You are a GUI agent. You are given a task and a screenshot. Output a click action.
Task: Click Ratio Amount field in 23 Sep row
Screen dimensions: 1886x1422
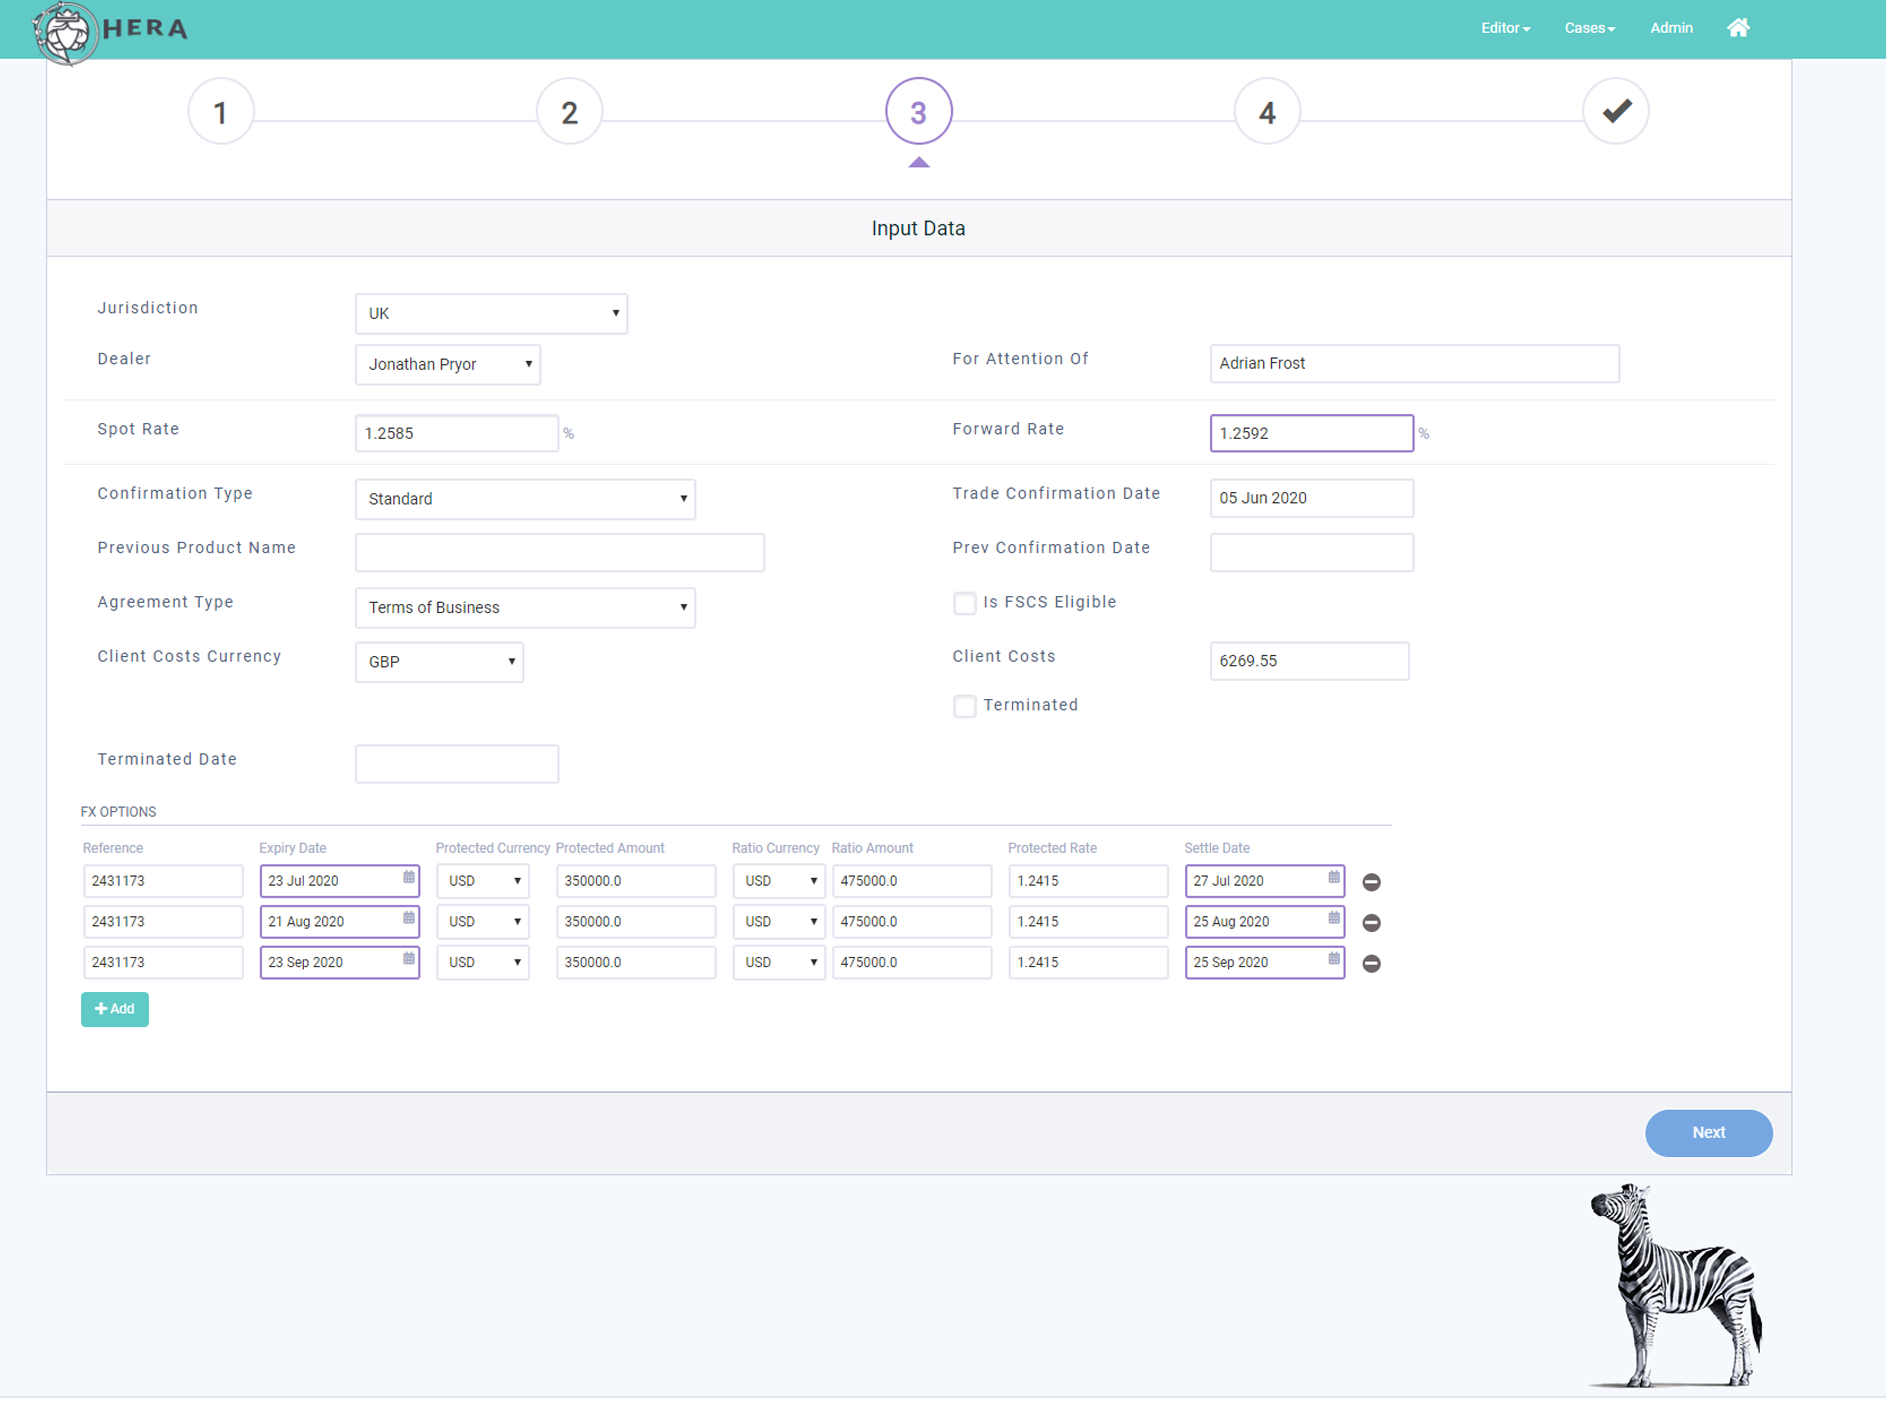pos(912,963)
